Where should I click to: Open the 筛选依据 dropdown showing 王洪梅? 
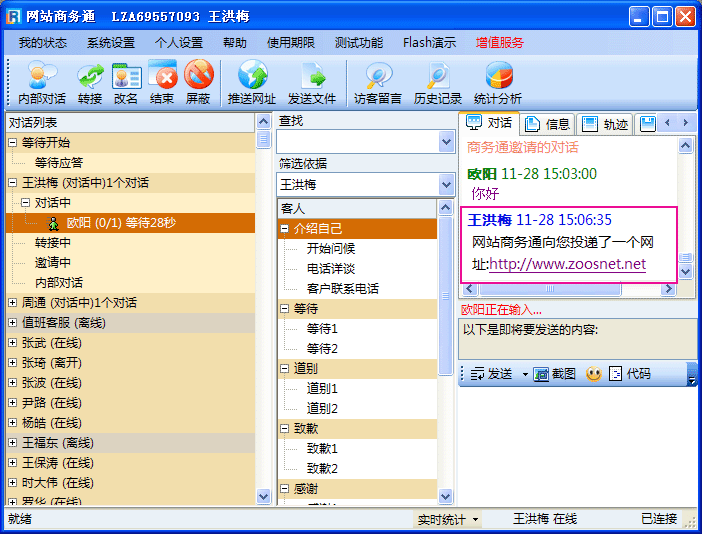446,185
